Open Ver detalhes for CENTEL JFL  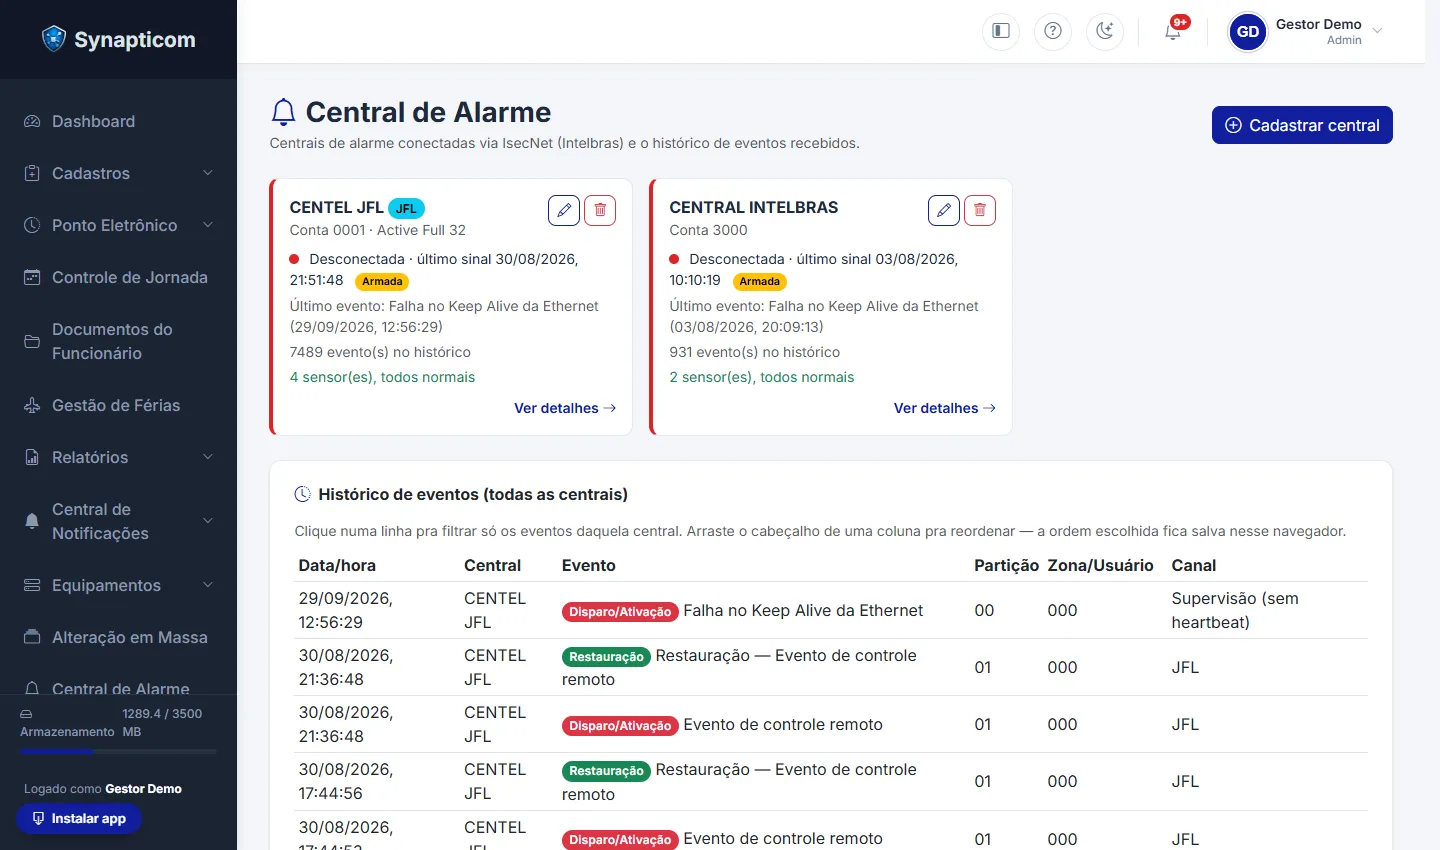pos(565,408)
